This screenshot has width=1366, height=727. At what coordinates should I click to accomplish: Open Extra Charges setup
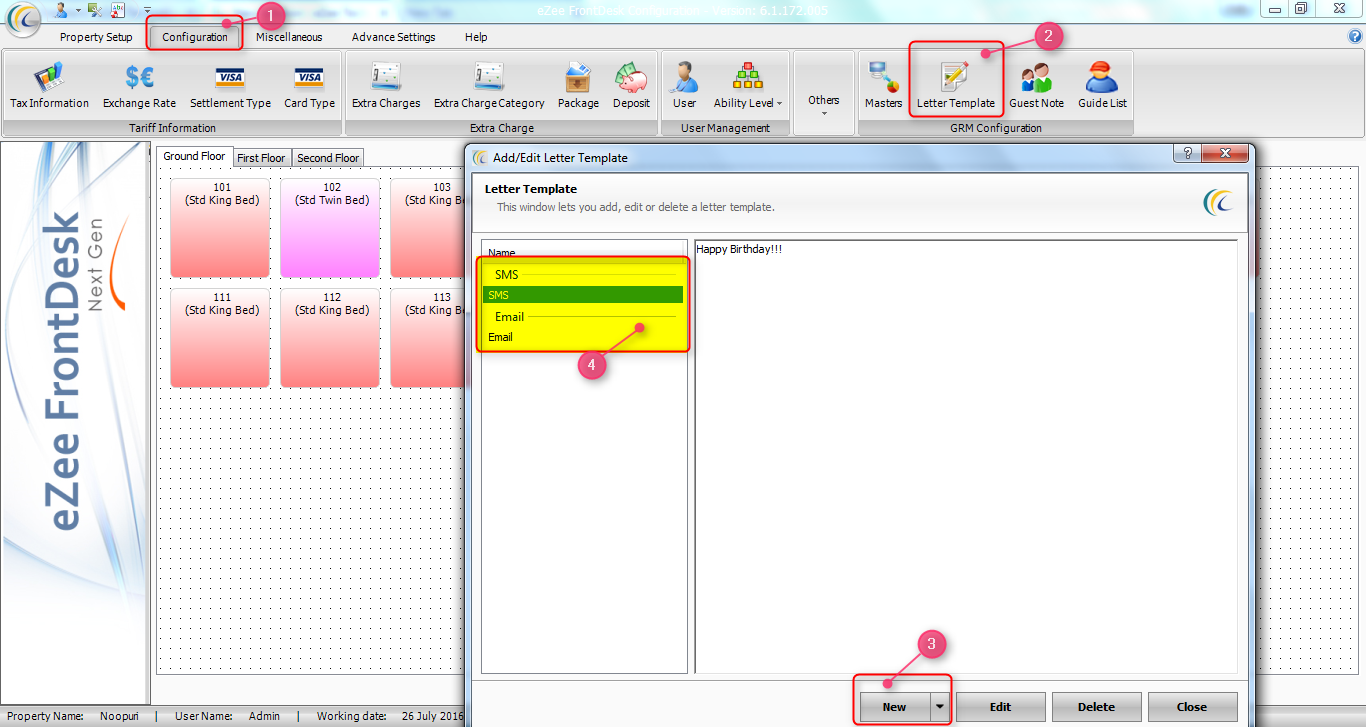[x=386, y=86]
